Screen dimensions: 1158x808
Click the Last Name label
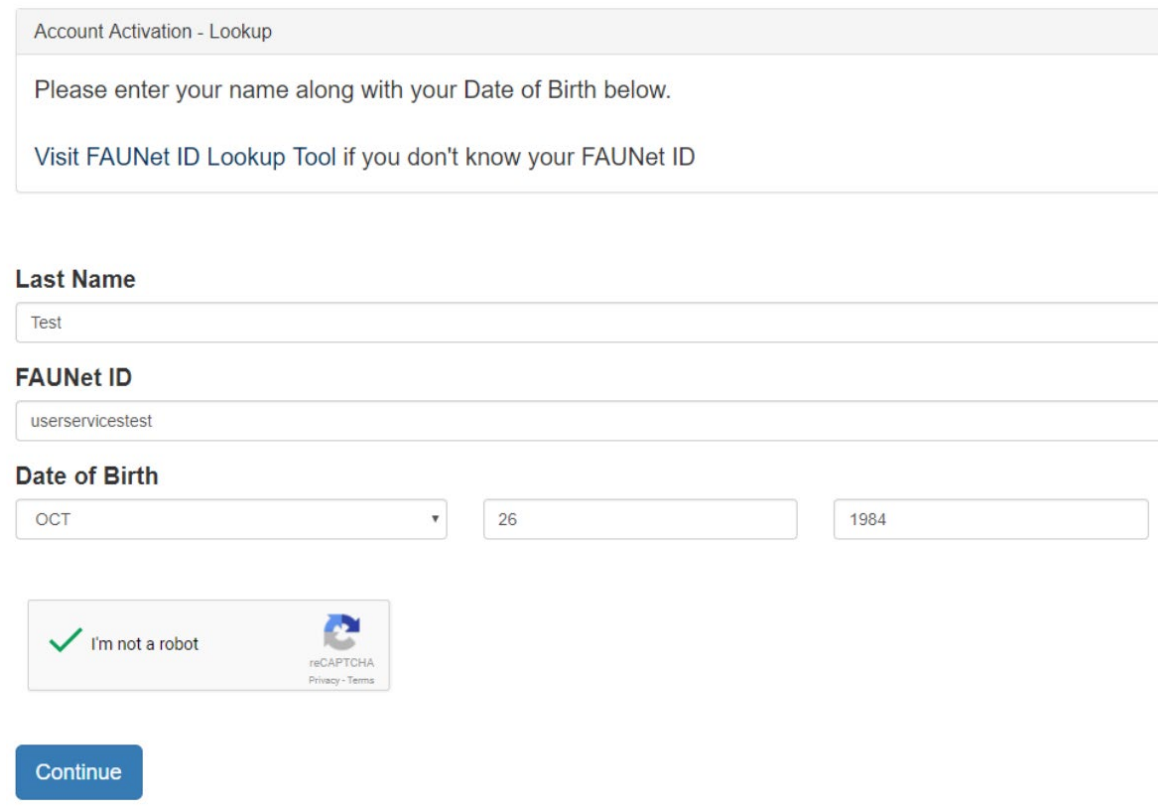pos(75,279)
